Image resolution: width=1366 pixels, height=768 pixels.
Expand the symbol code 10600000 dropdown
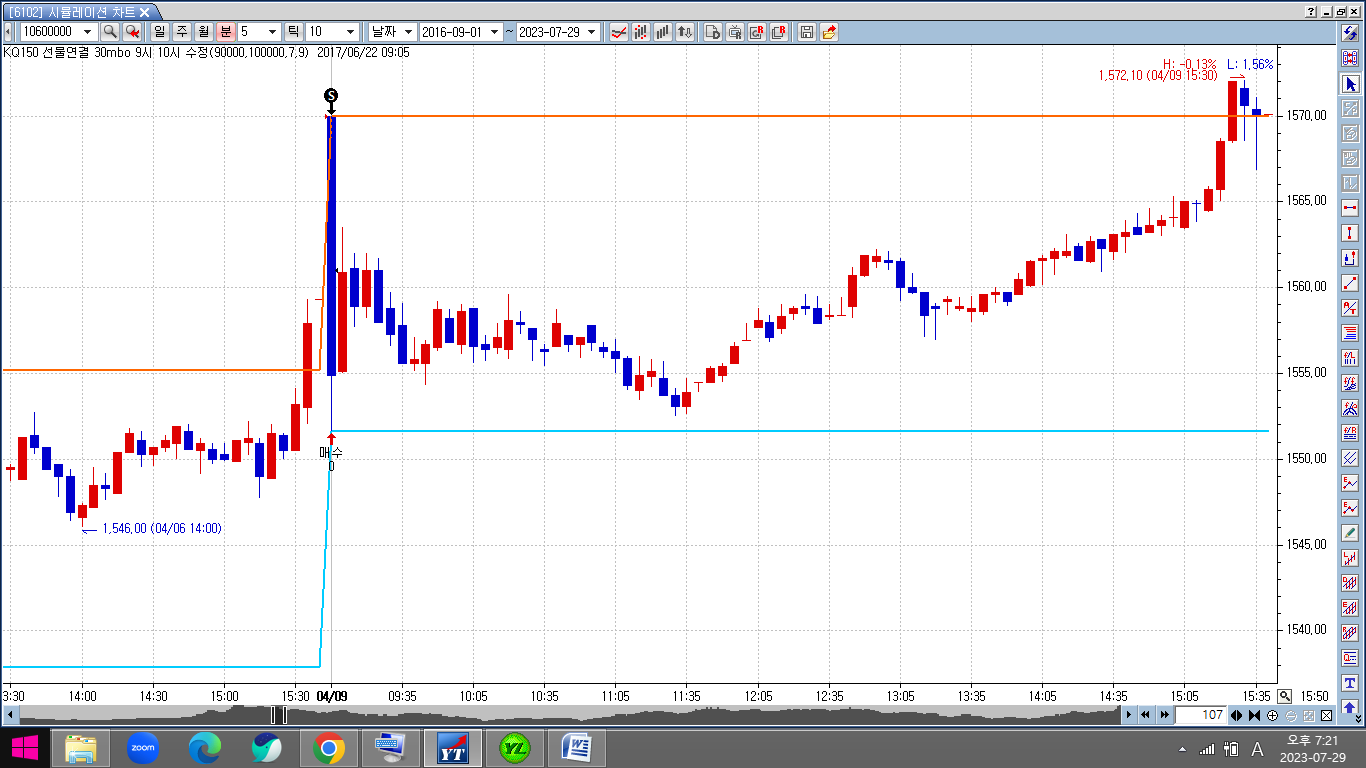(87, 32)
